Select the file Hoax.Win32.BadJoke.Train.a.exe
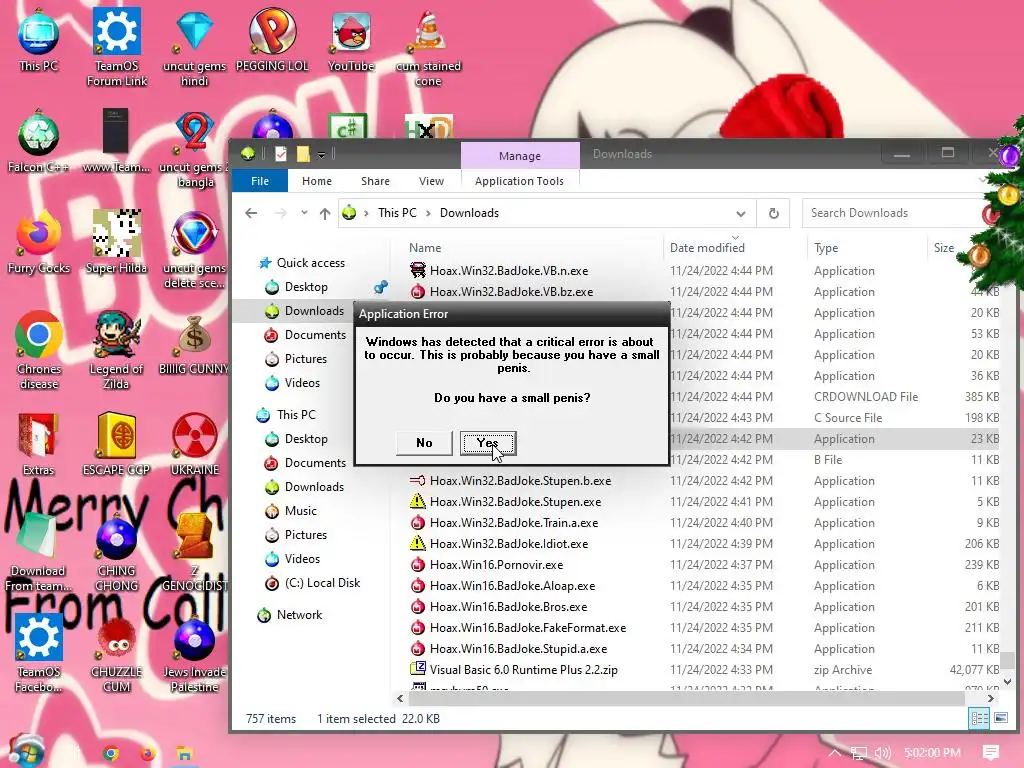 (x=514, y=522)
